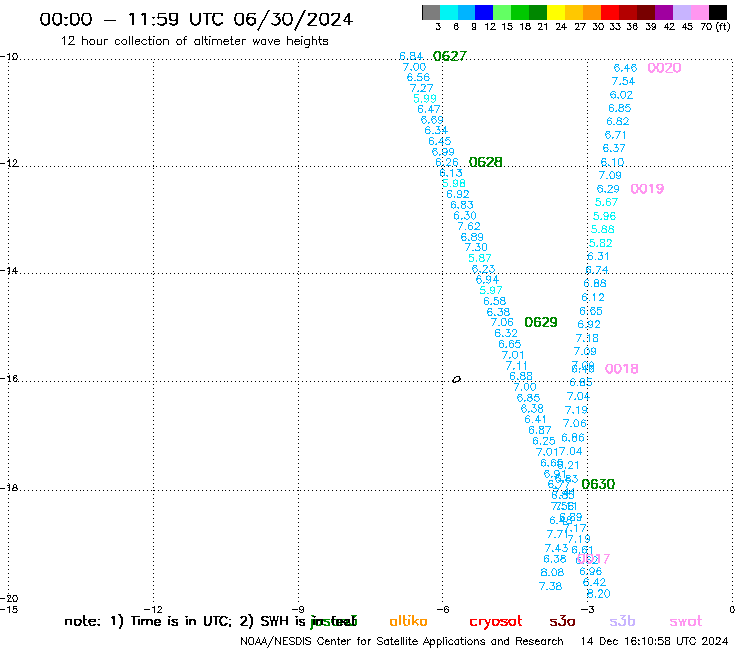This screenshot has height=650, width=740.
Task: Click the small island outline near latitude -16
Action: (456, 379)
